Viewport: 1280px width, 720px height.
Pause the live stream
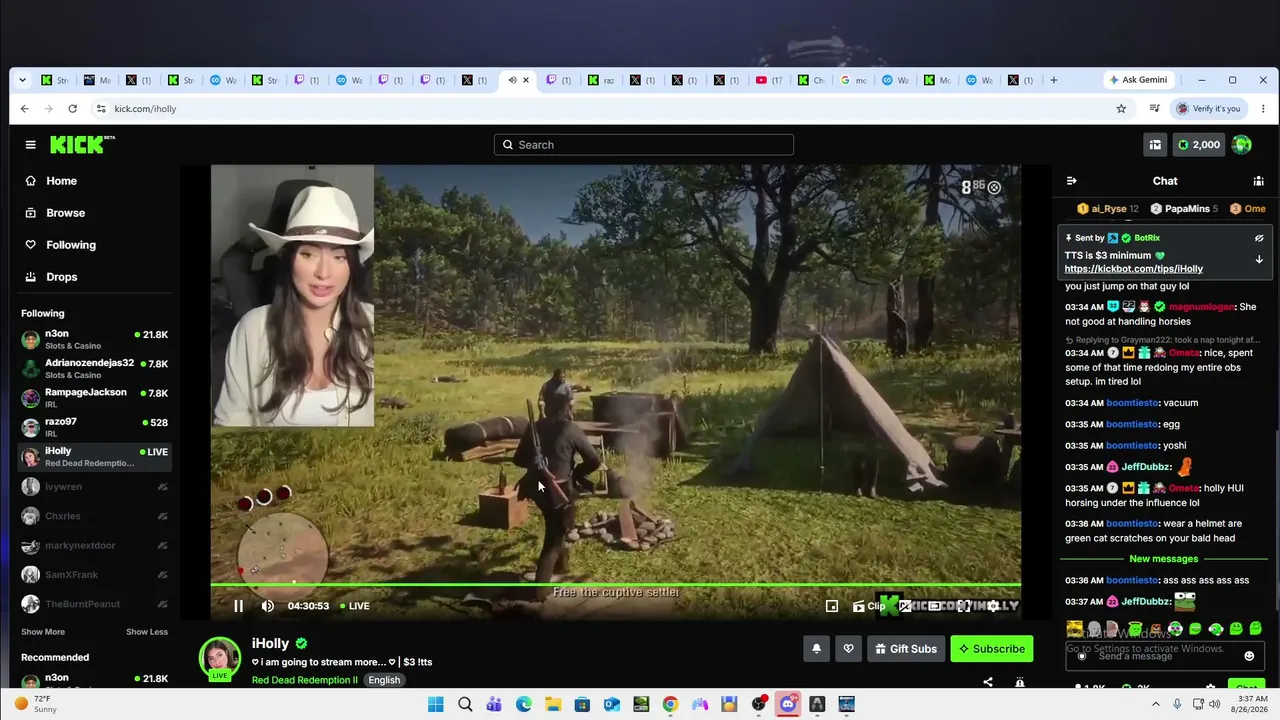click(238, 606)
